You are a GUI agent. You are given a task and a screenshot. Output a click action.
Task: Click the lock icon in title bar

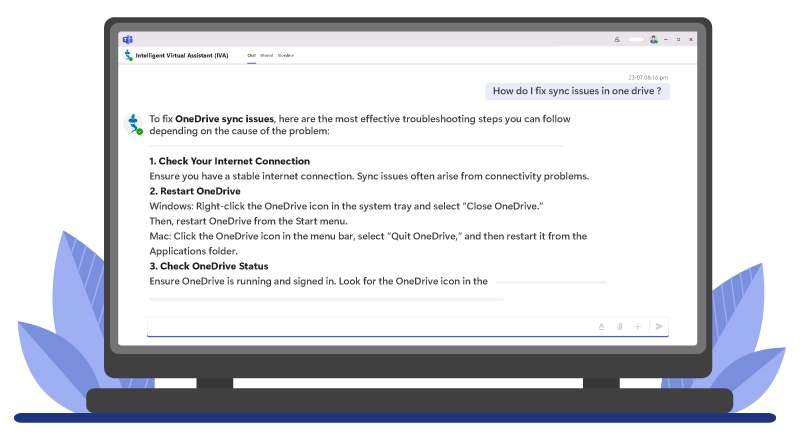point(617,39)
